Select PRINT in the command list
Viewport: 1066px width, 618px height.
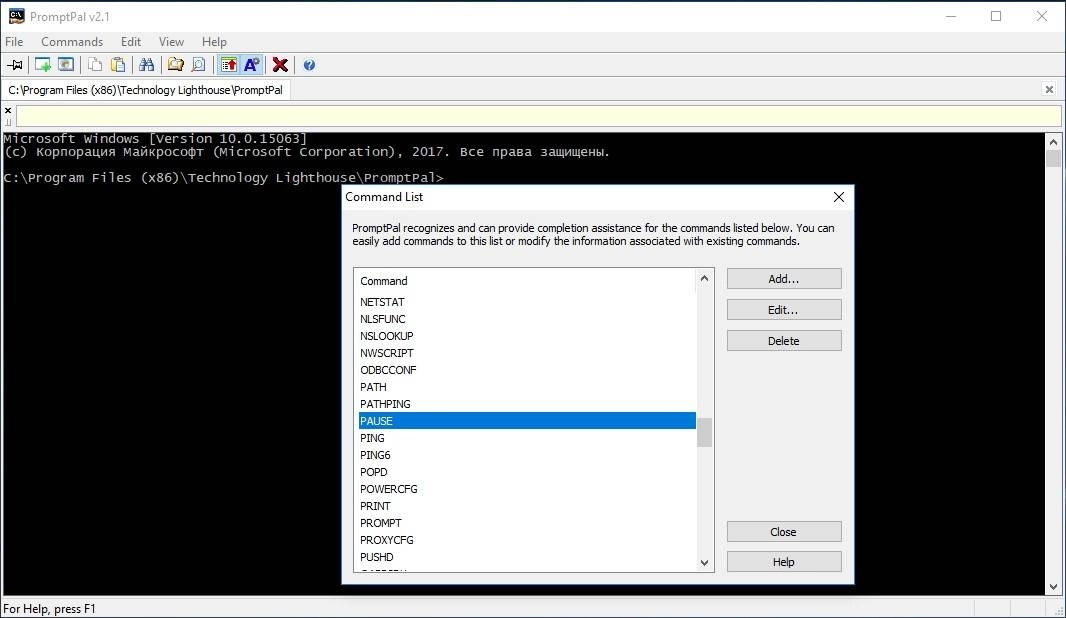click(x=527, y=506)
